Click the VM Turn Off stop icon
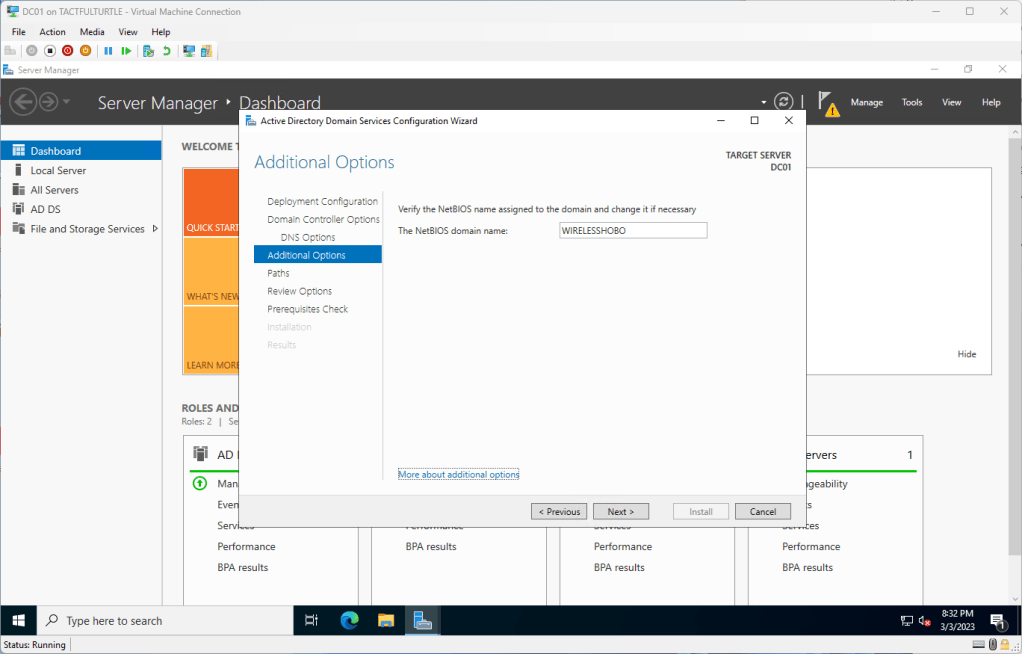 tap(50, 51)
